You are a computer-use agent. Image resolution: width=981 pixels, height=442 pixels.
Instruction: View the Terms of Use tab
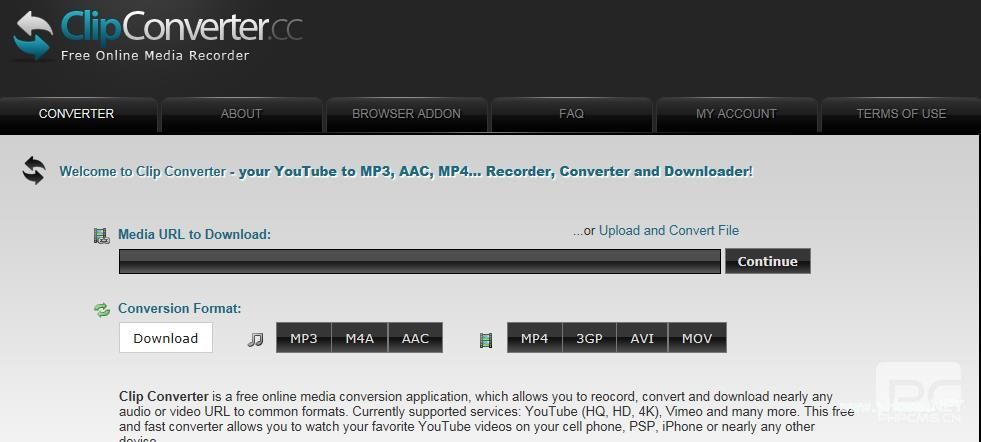coord(900,114)
